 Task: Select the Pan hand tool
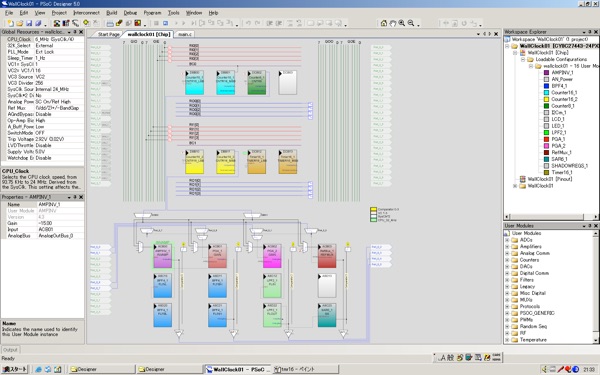click(393, 23)
